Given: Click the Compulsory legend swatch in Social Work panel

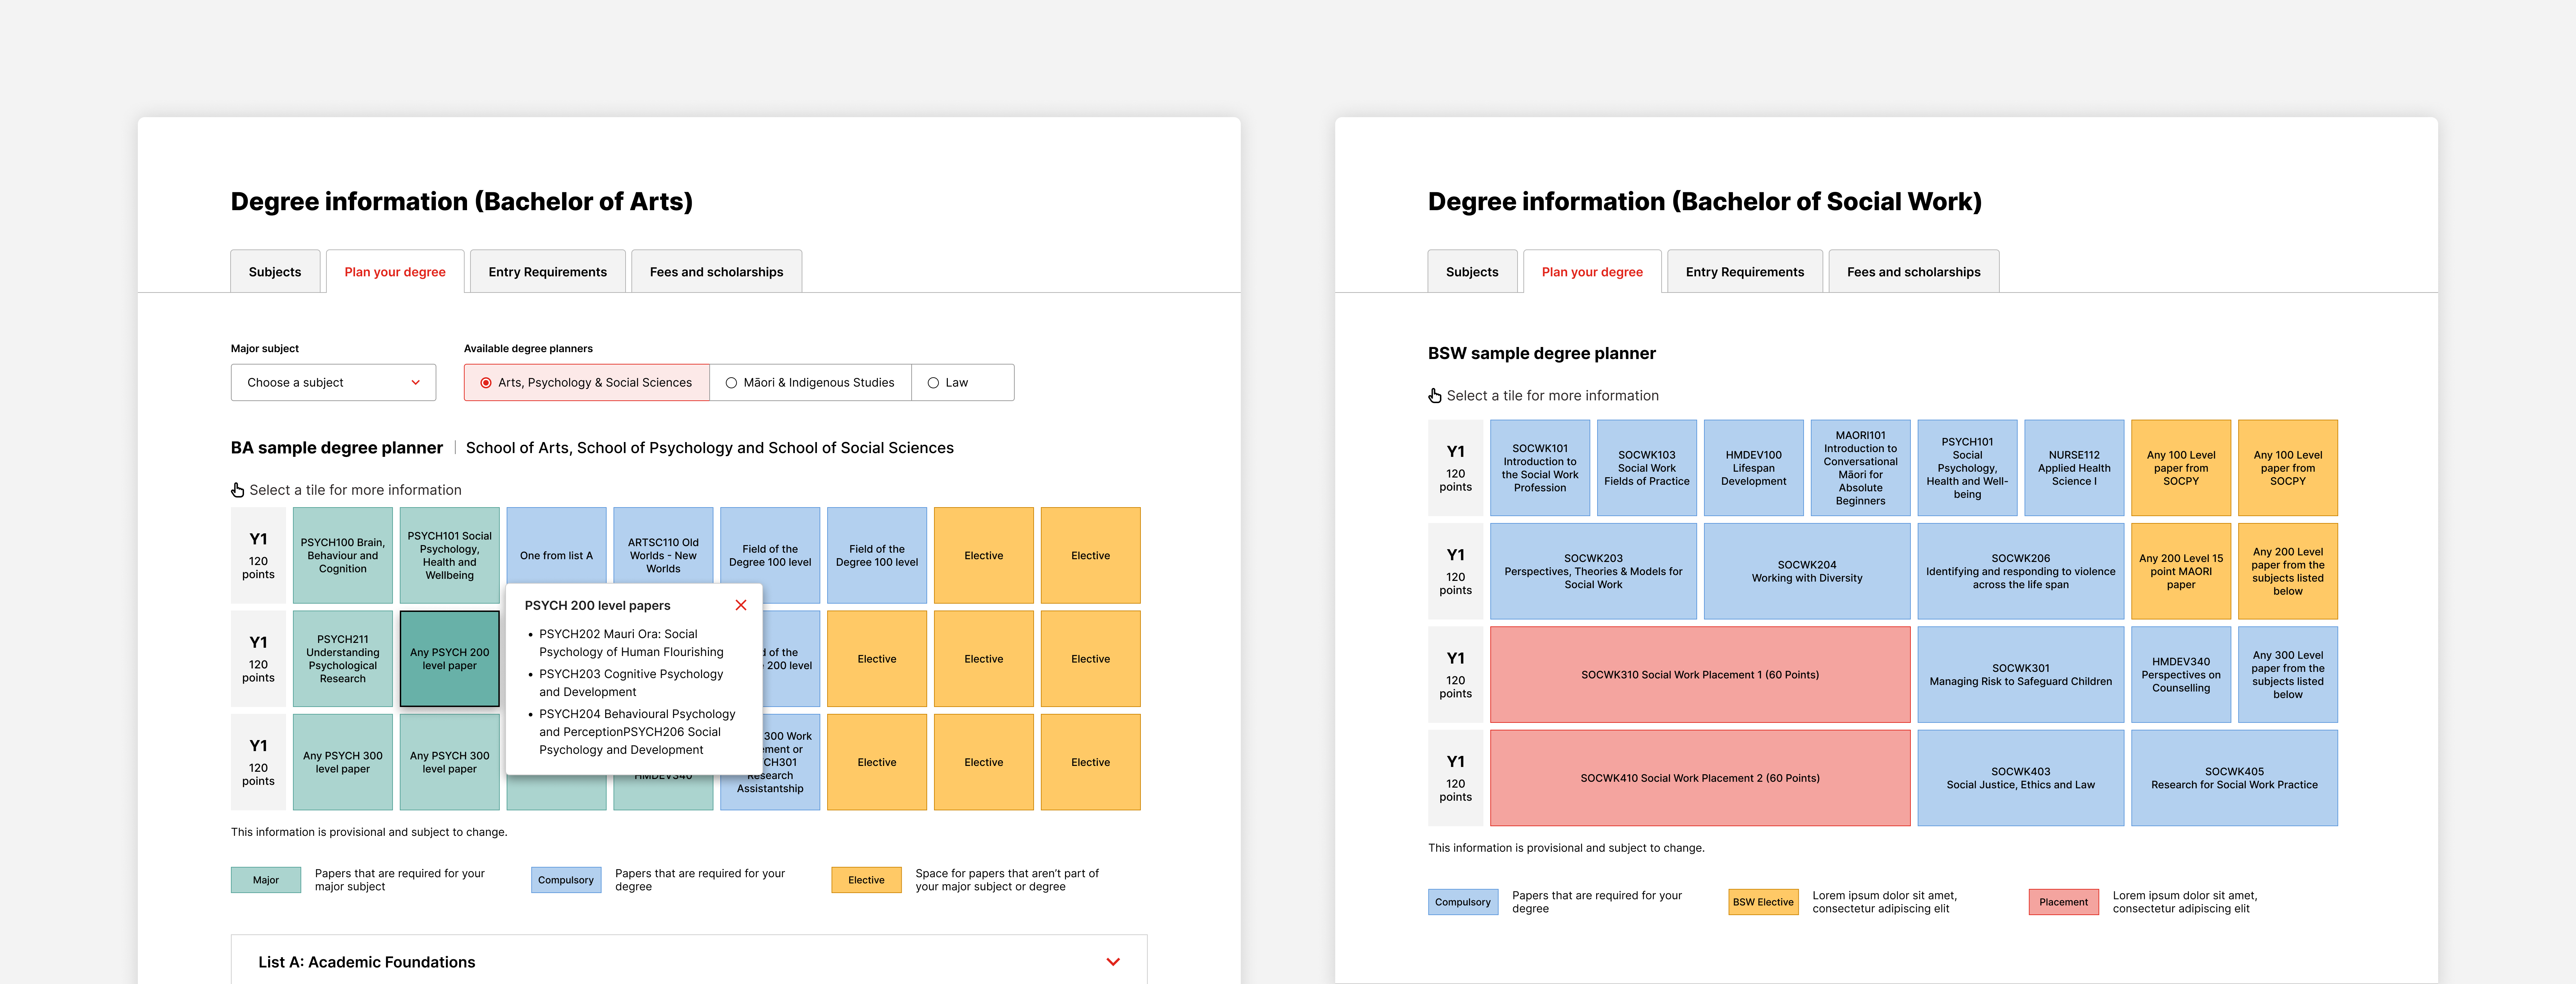Looking at the screenshot, I should tap(1463, 902).
